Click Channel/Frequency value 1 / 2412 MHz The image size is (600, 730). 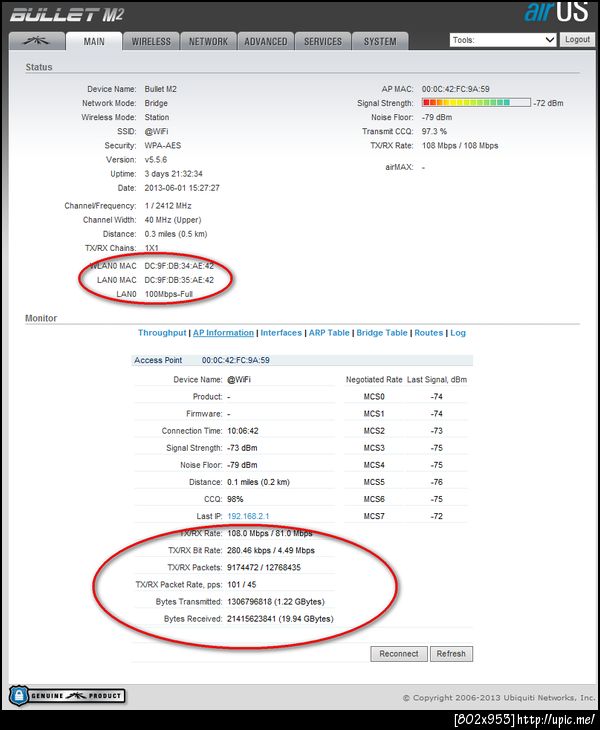tap(168, 206)
